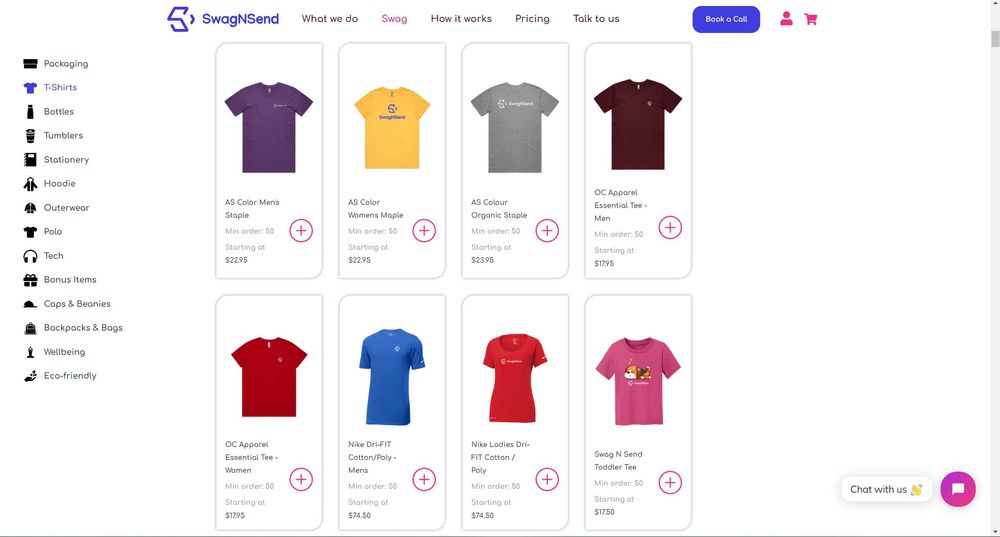Image resolution: width=1000 pixels, height=537 pixels.
Task: Open the red Nike Ladies Dri-FIT image
Action: click(x=515, y=378)
